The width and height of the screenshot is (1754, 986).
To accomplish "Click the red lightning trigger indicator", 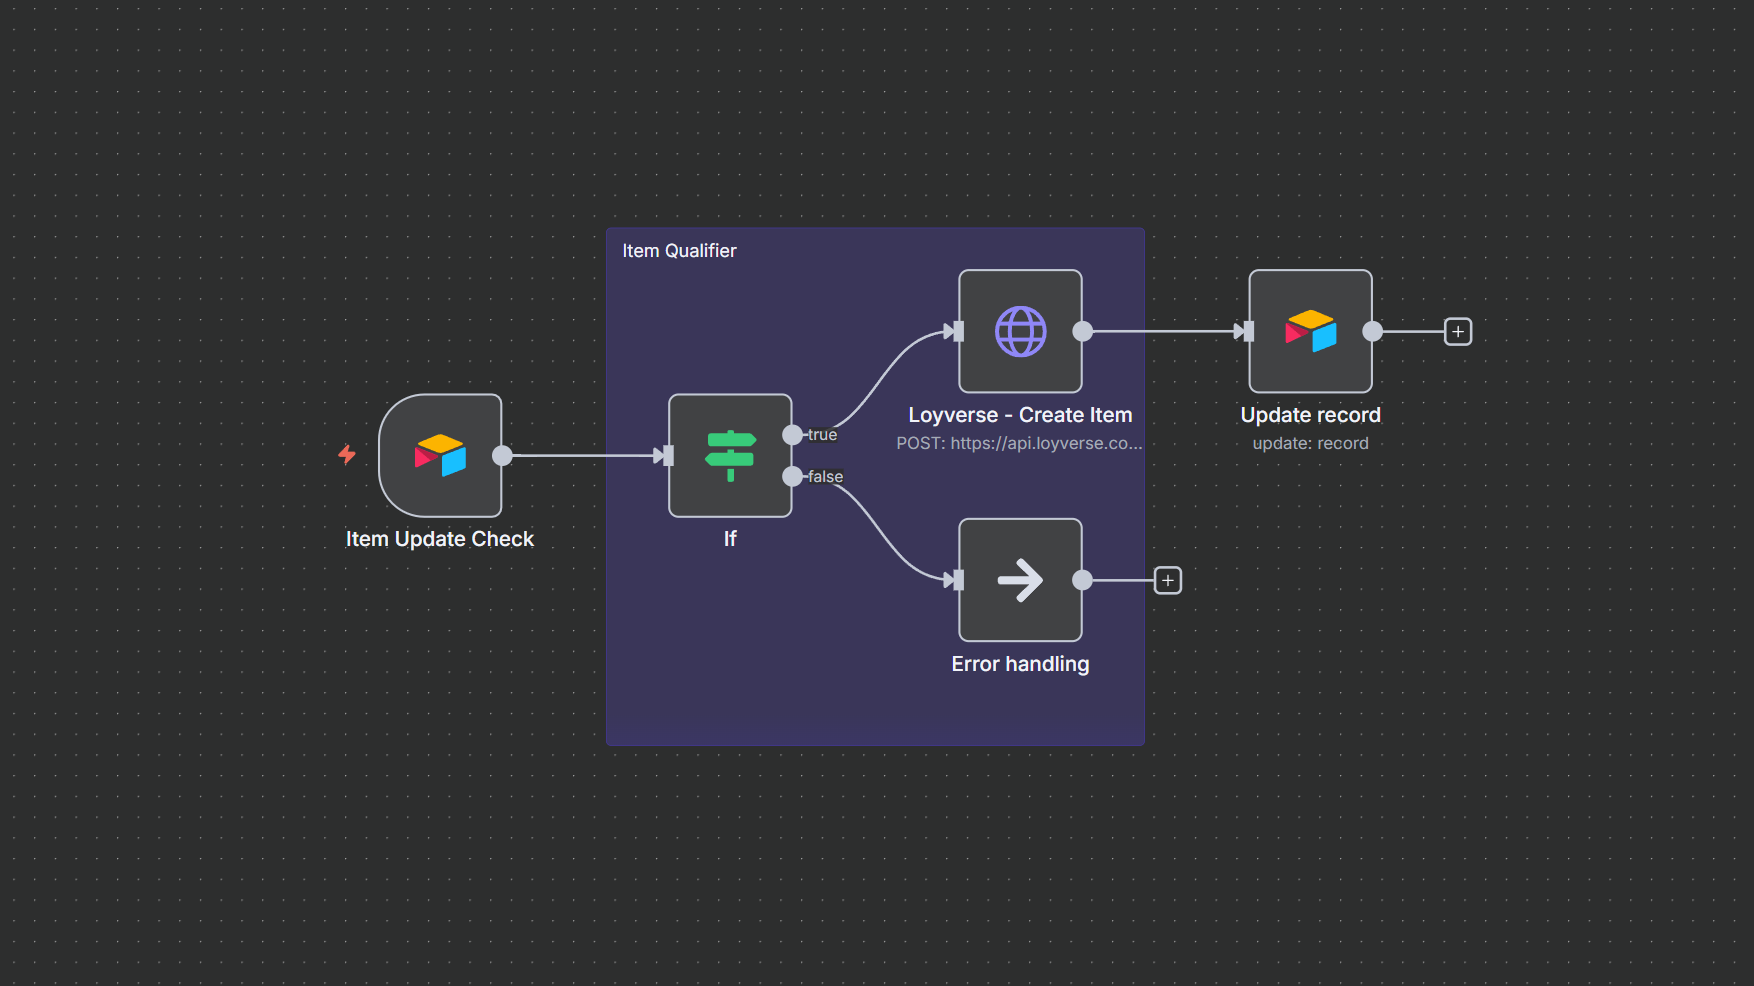I will point(347,455).
